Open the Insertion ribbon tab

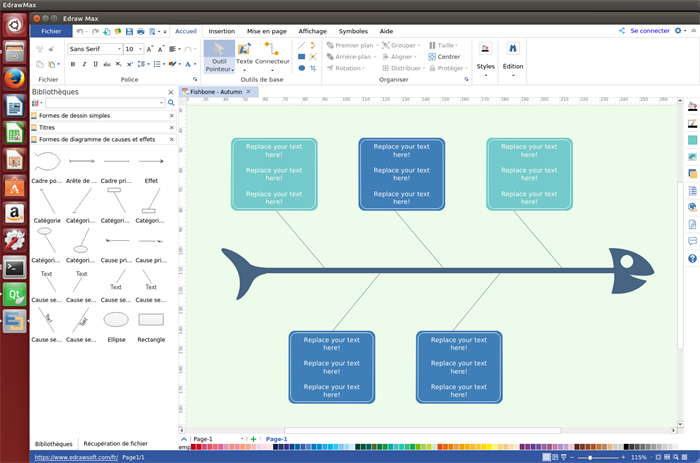(x=222, y=31)
